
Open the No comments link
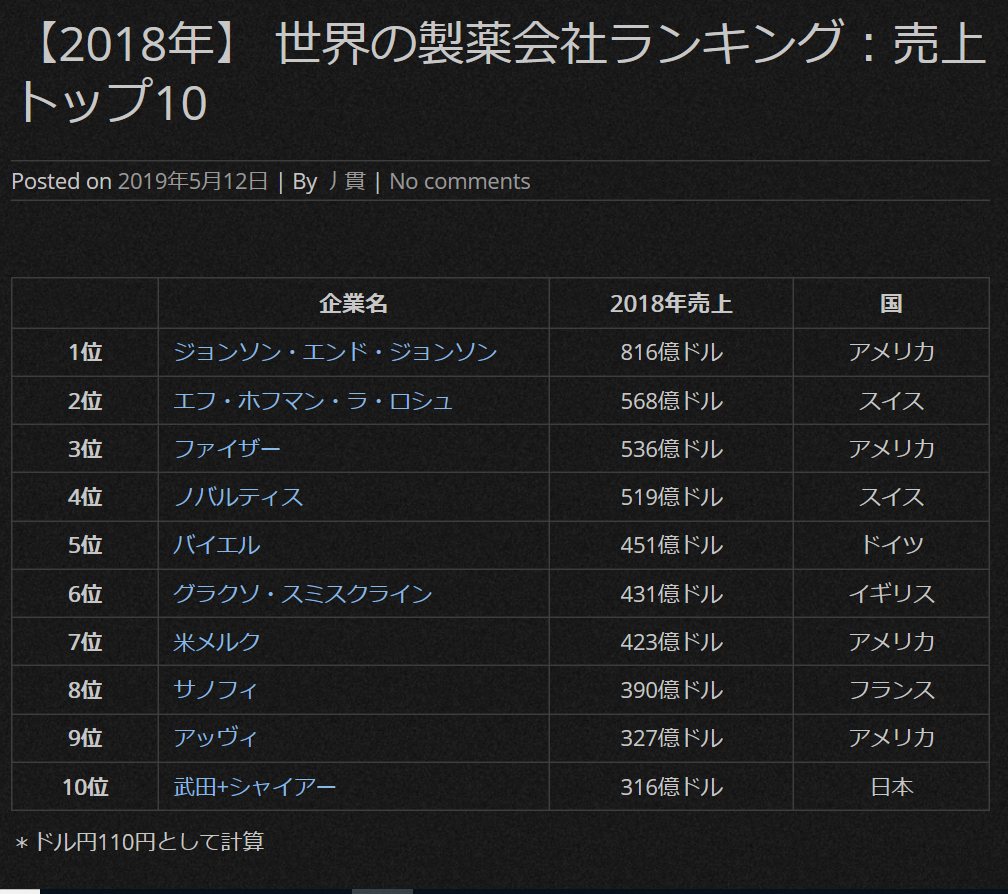pyautogui.click(x=459, y=182)
